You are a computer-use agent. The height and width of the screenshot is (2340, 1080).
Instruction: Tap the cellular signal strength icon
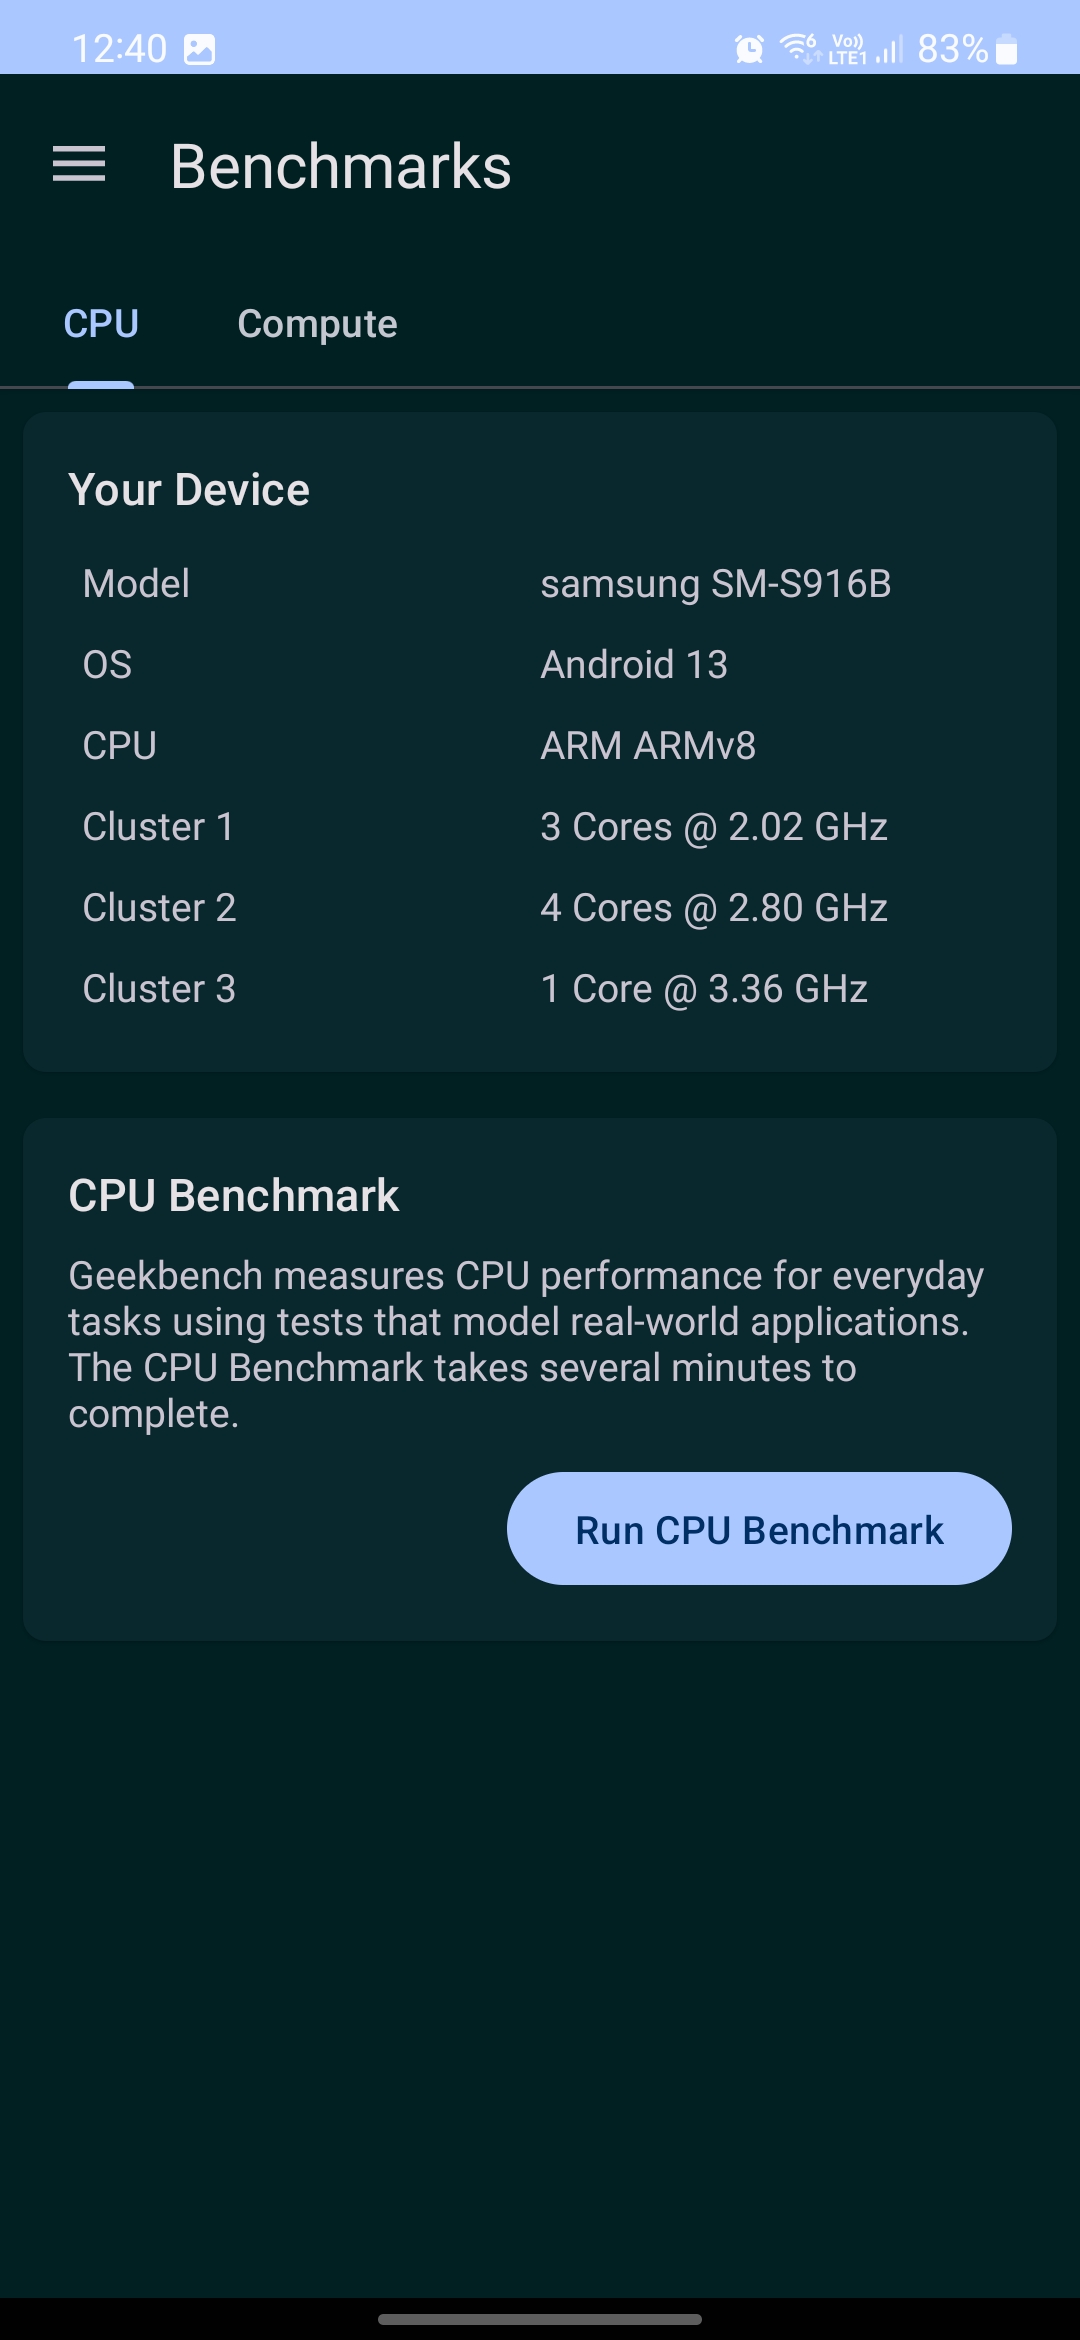click(x=889, y=48)
